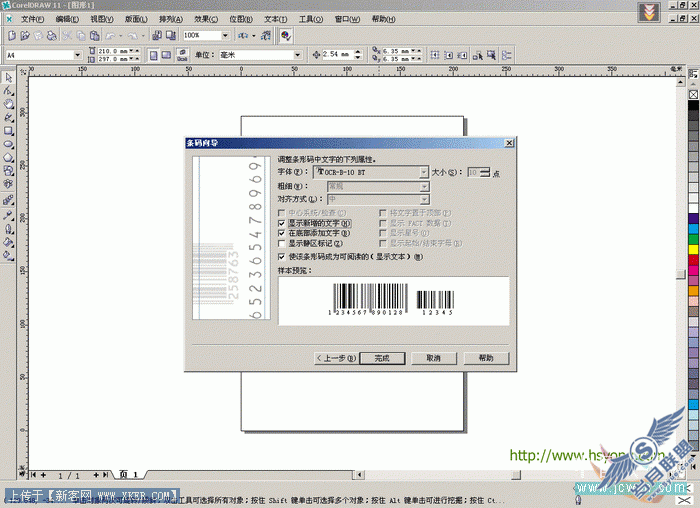Viewport: 700px width, 508px height.
Task: Uncheck 显示新增的文字 checkbox
Action: tap(282, 223)
